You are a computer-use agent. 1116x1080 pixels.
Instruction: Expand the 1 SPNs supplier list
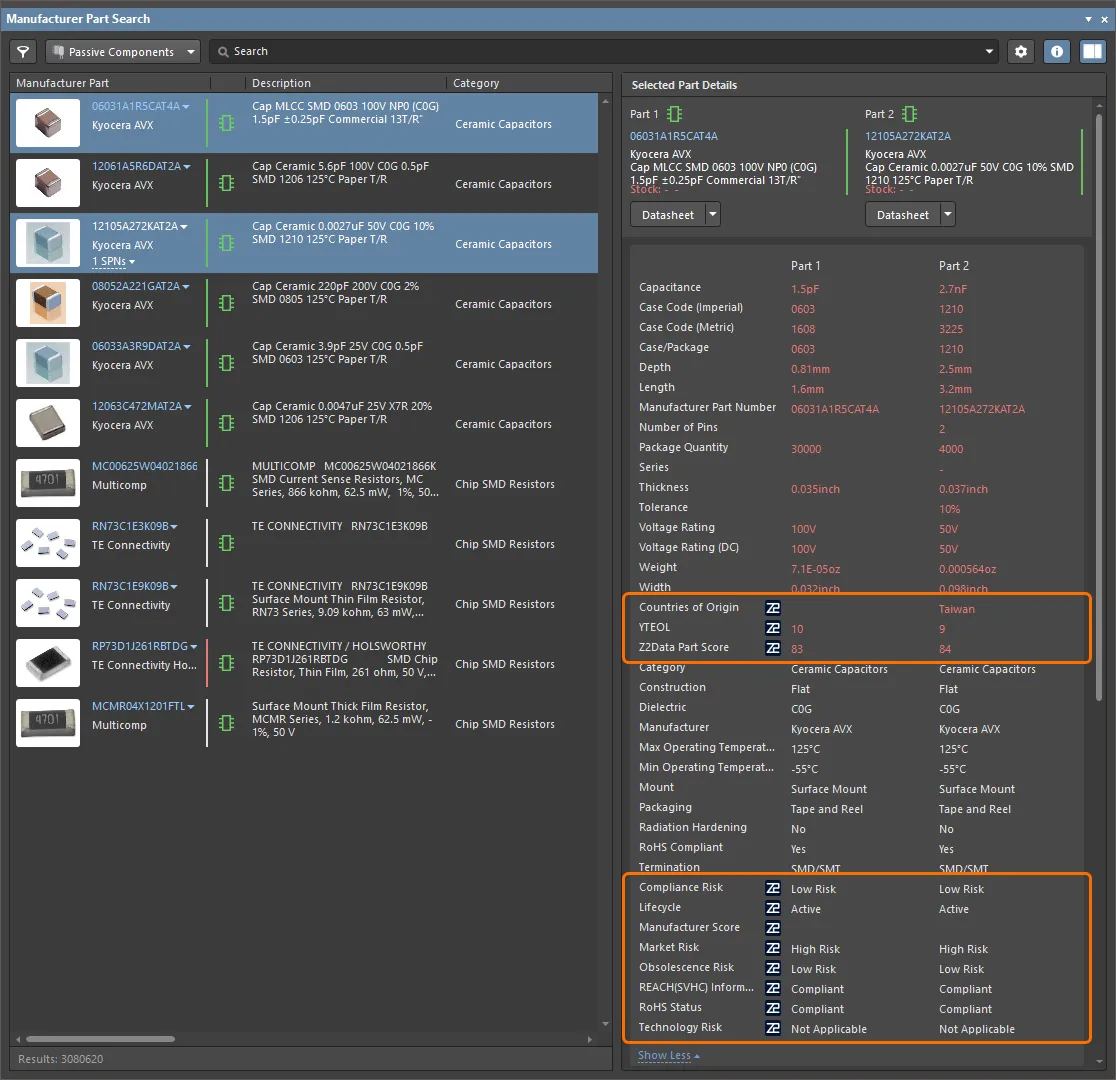113,262
